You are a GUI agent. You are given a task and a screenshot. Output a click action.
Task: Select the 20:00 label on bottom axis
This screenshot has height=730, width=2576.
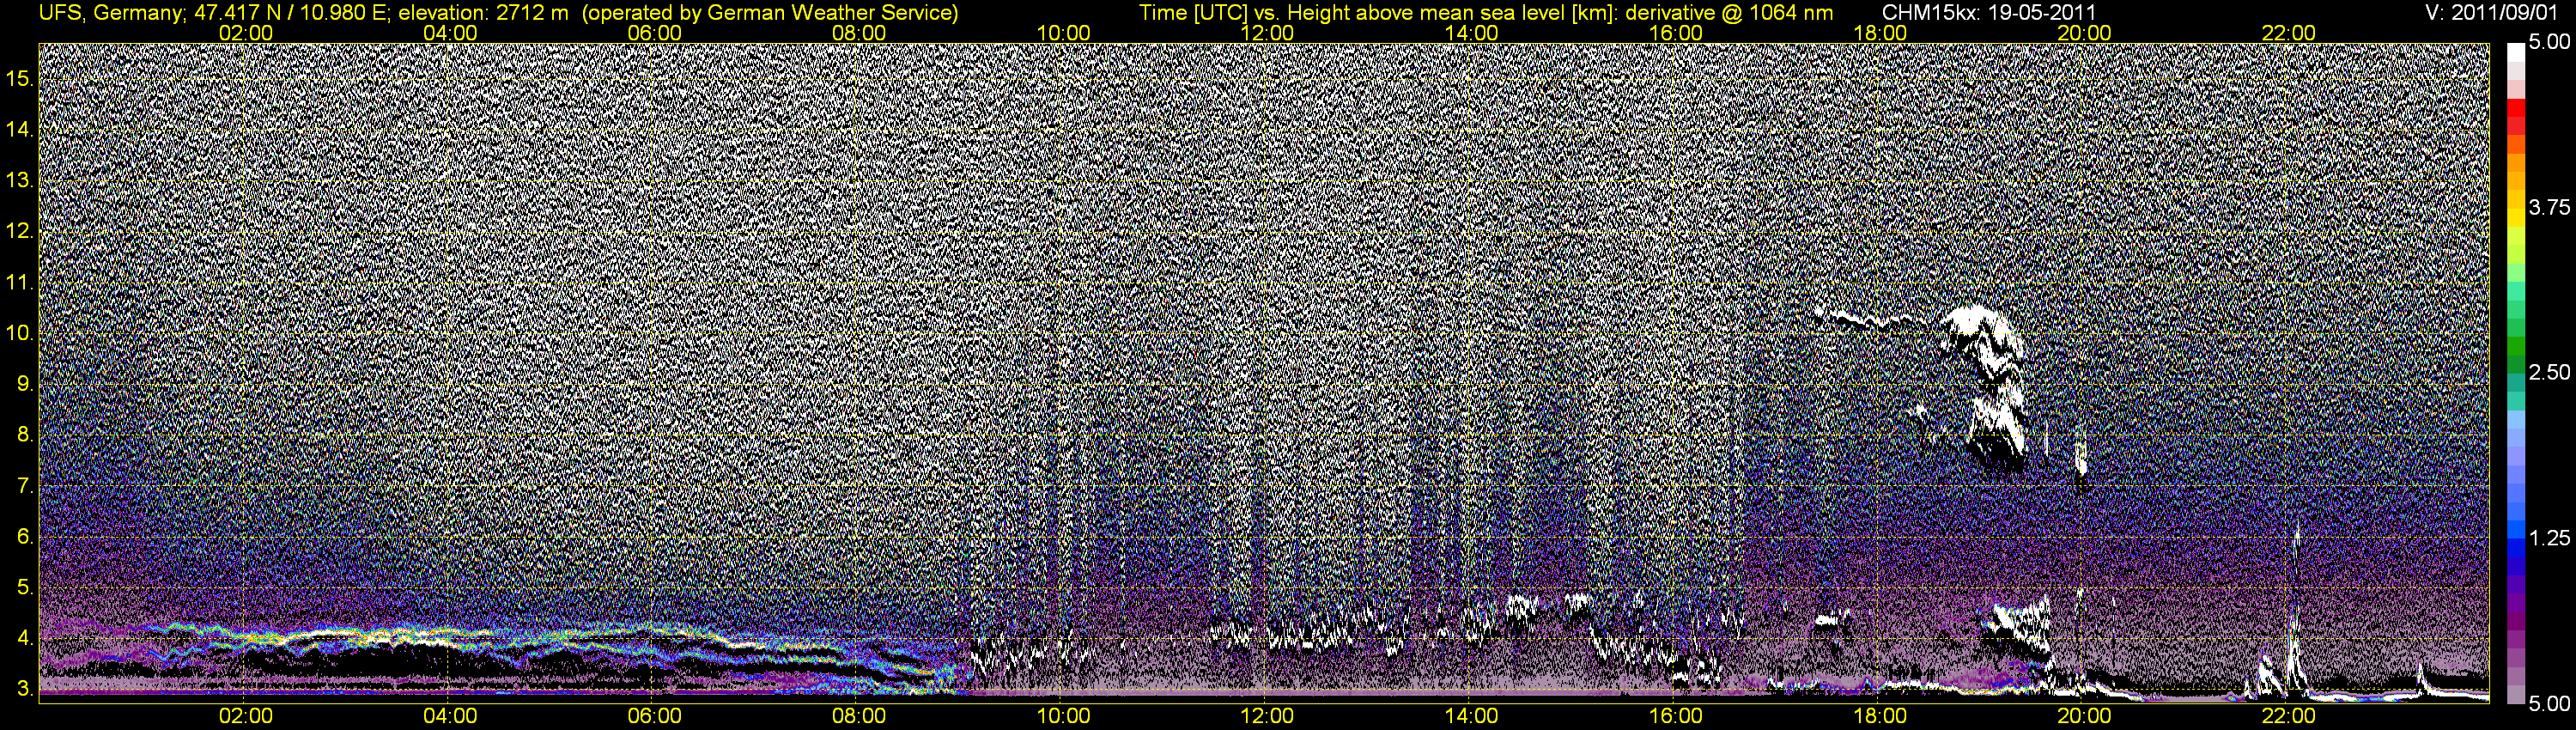(2084, 716)
